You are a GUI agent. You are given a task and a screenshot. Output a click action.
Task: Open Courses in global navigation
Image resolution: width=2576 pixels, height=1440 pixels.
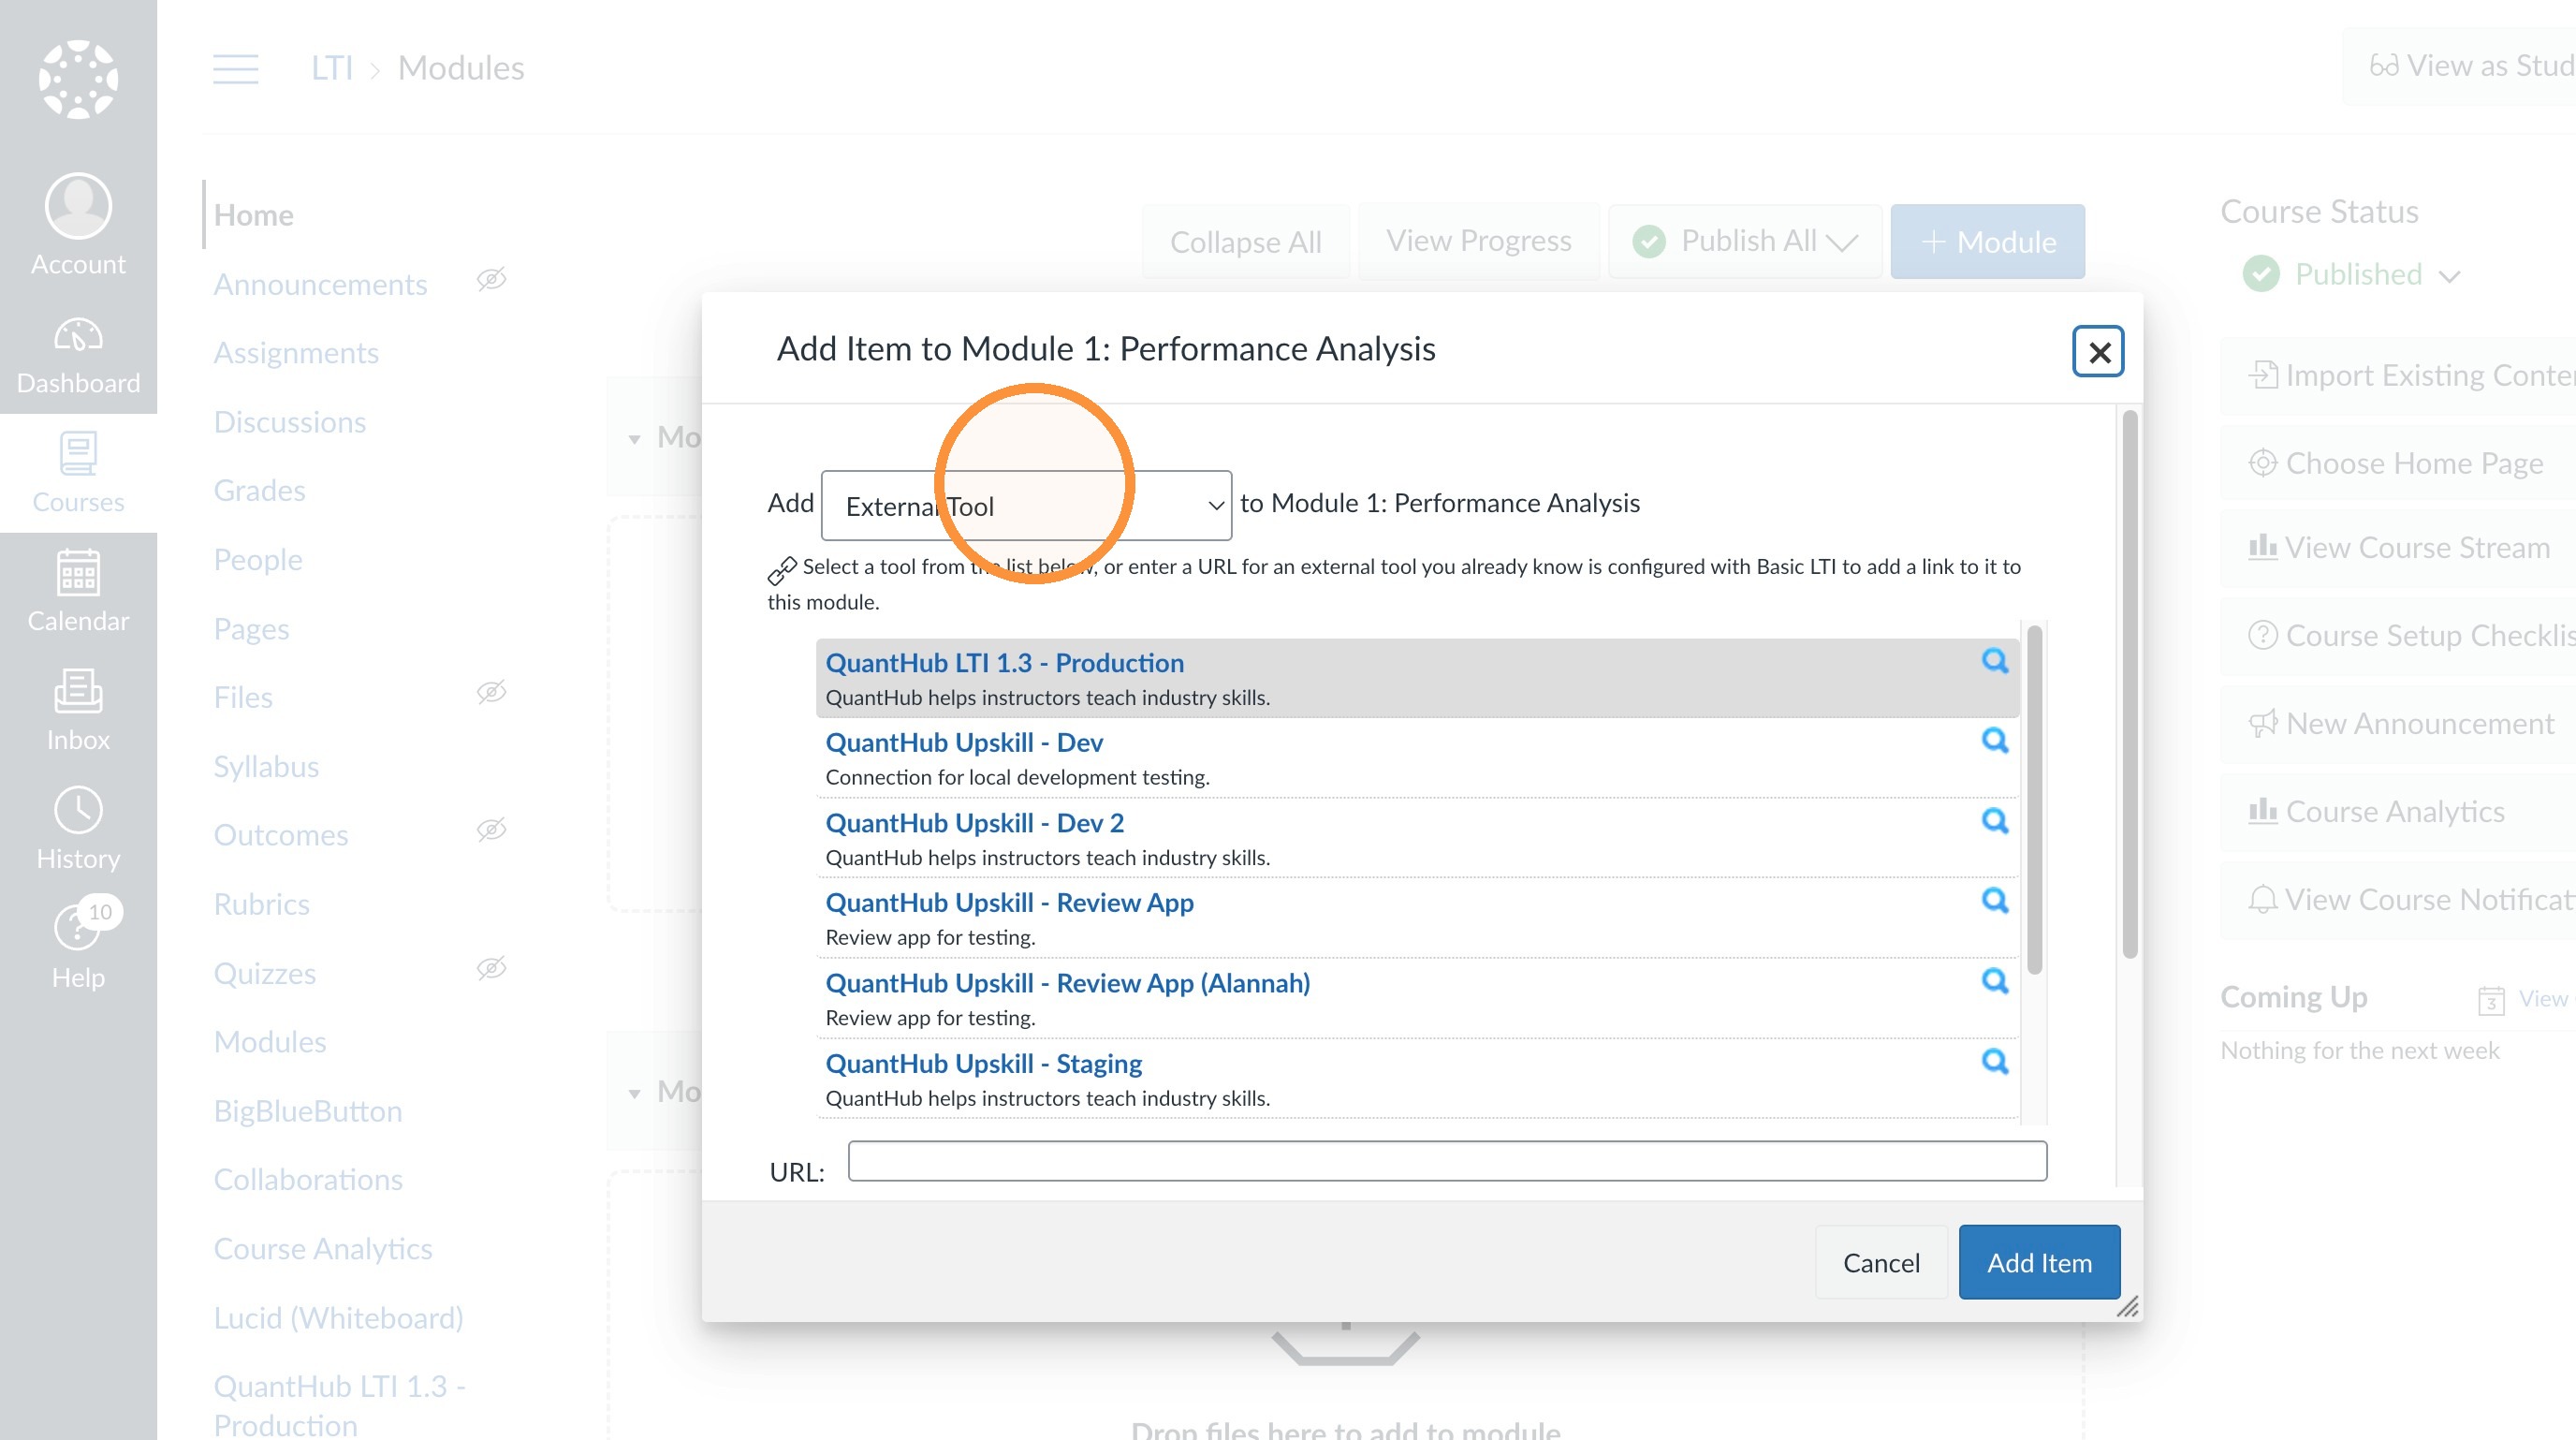(78, 473)
